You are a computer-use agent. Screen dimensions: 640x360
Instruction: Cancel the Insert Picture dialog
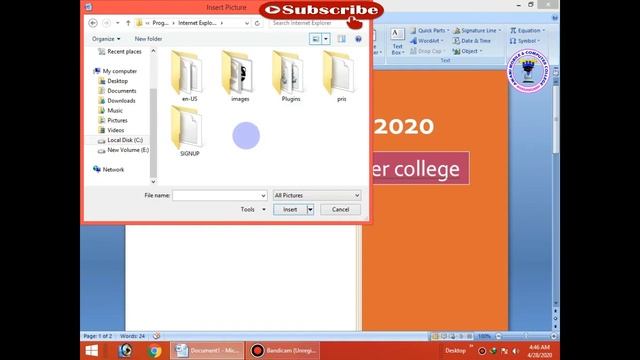point(340,209)
